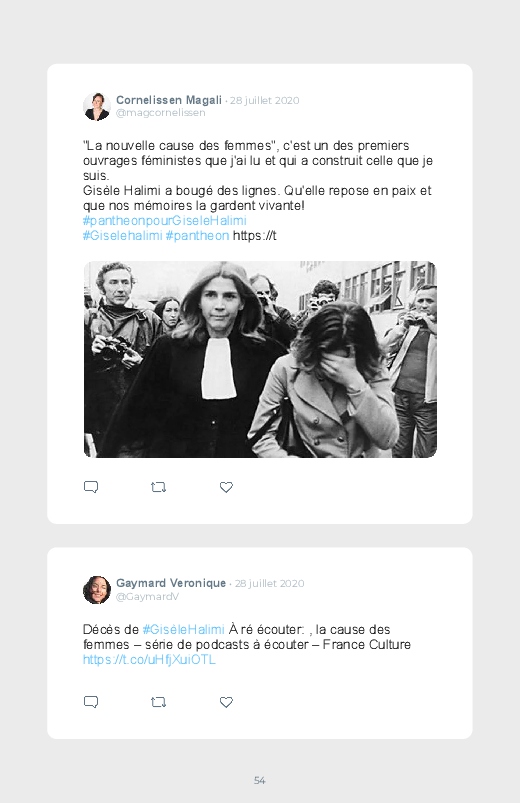Like the Cornelissen Magali tweet
Image resolution: width=520 pixels, height=803 pixels.
pos(226,487)
